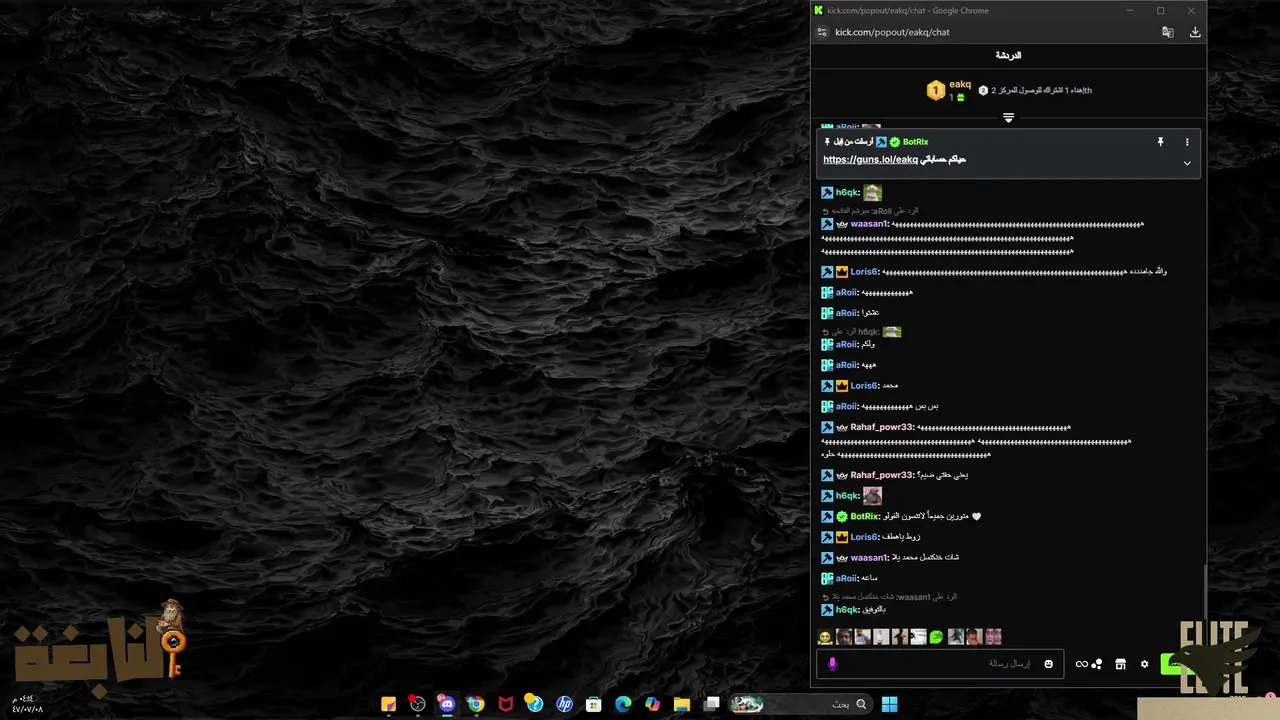Screen dimensions: 1280x720
Task: Click the eakq top gifter name
Action: coord(960,85)
